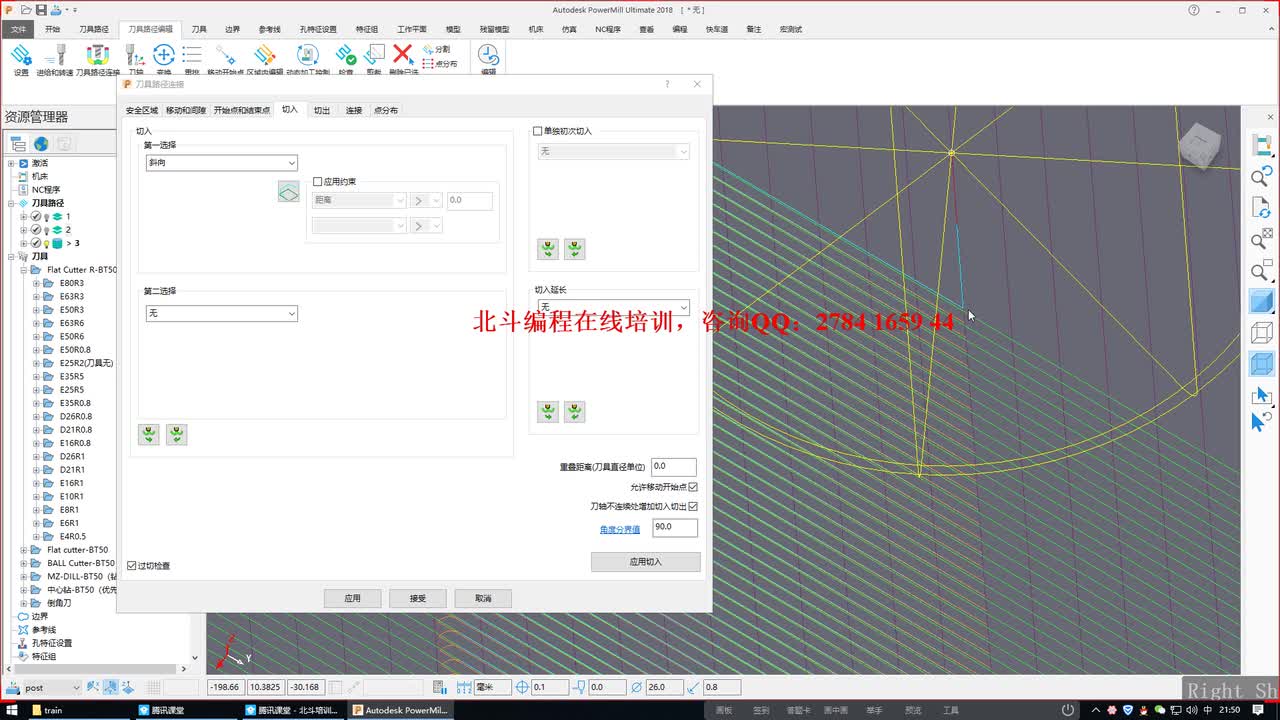Uncheck the 允许移动开始点 checkbox

coord(693,487)
